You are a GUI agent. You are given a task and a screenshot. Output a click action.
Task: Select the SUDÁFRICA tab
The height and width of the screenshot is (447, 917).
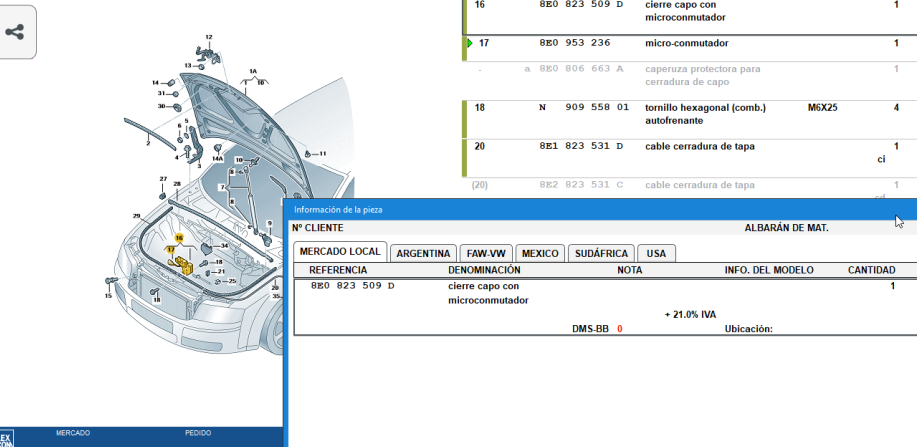(601, 253)
